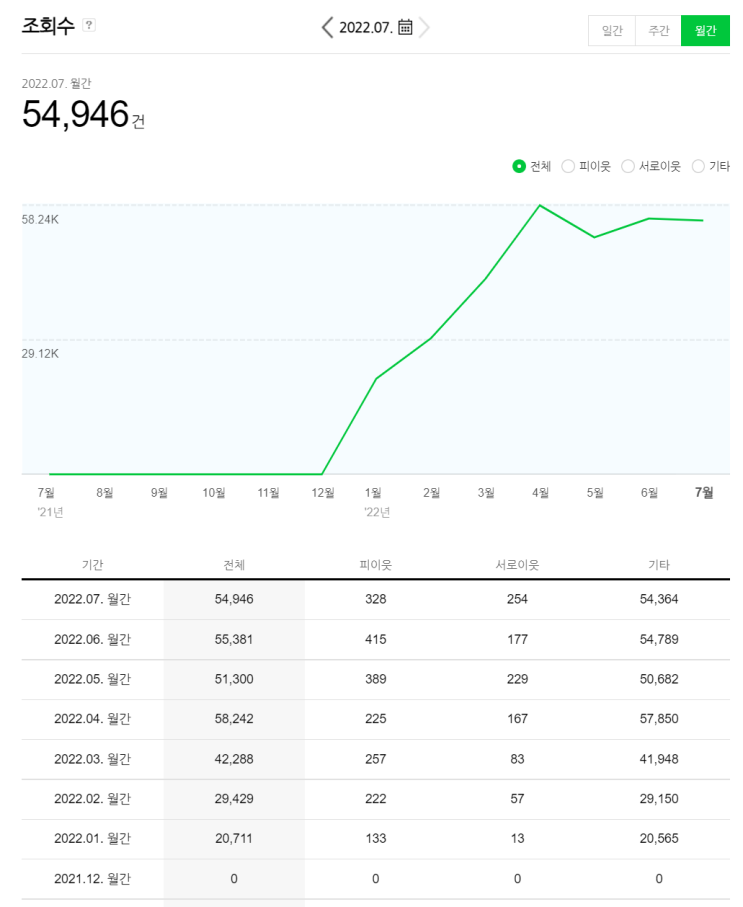Click the 4월 peak point on the chart
Screen dimensions: 743x907
540,205
